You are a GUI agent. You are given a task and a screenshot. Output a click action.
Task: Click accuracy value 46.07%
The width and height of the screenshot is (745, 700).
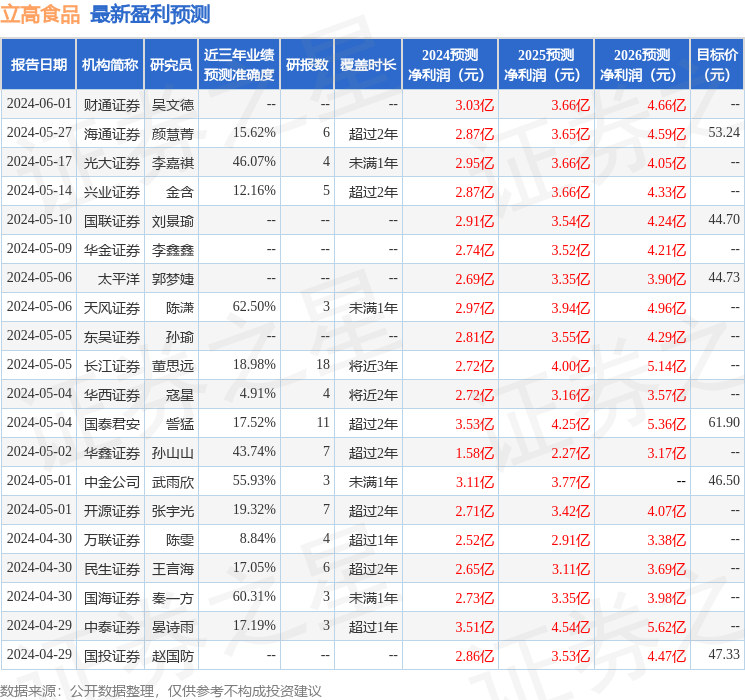click(x=254, y=162)
